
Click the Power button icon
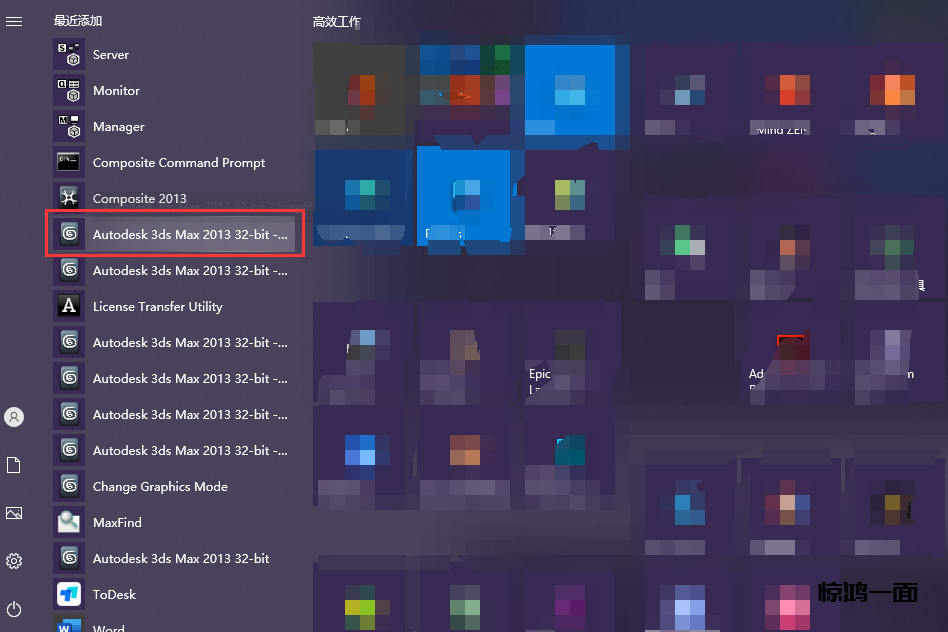(14, 609)
